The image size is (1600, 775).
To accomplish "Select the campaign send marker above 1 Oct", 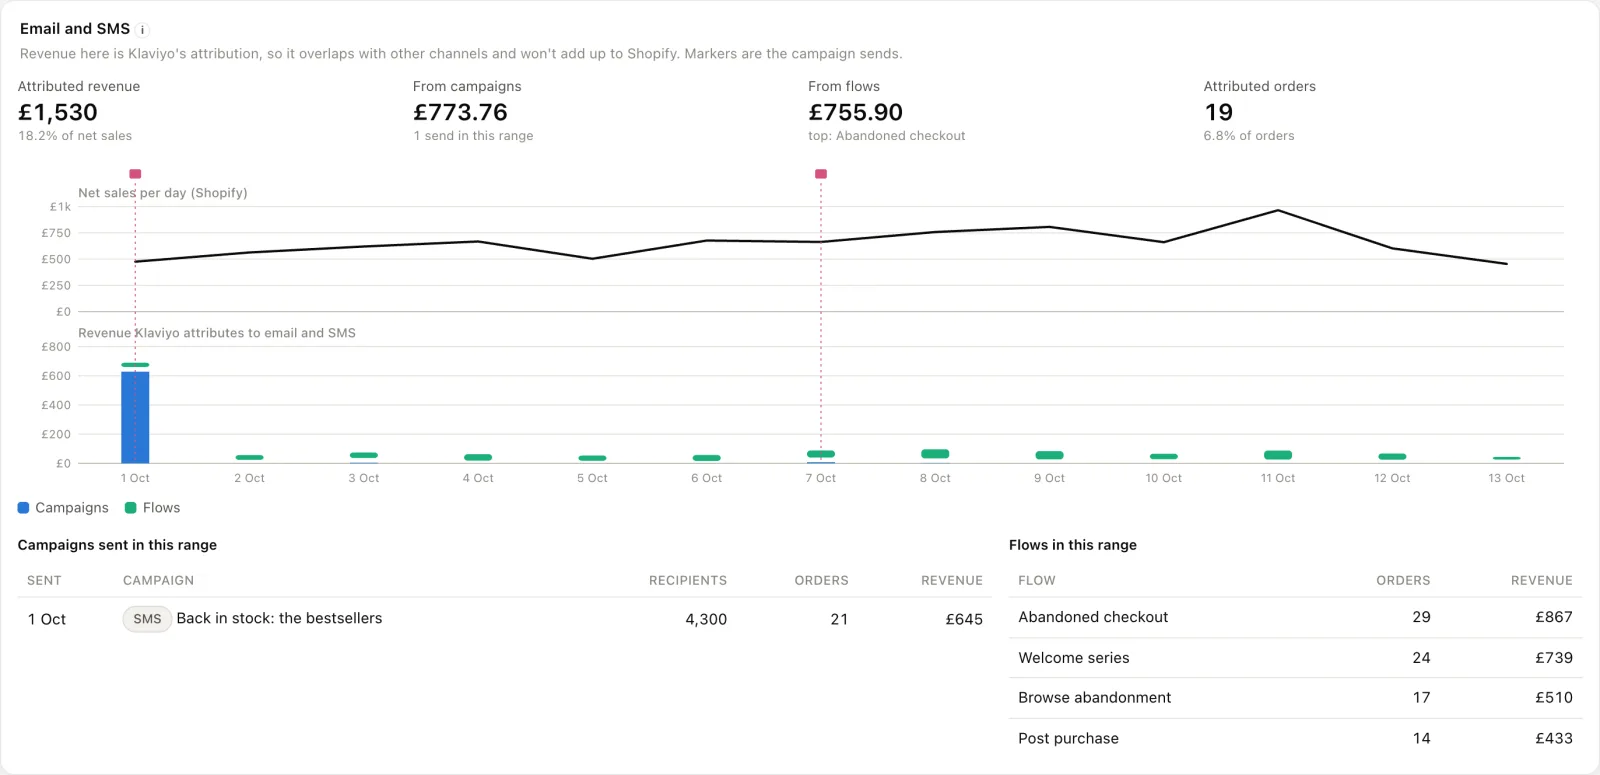I will 135,174.
